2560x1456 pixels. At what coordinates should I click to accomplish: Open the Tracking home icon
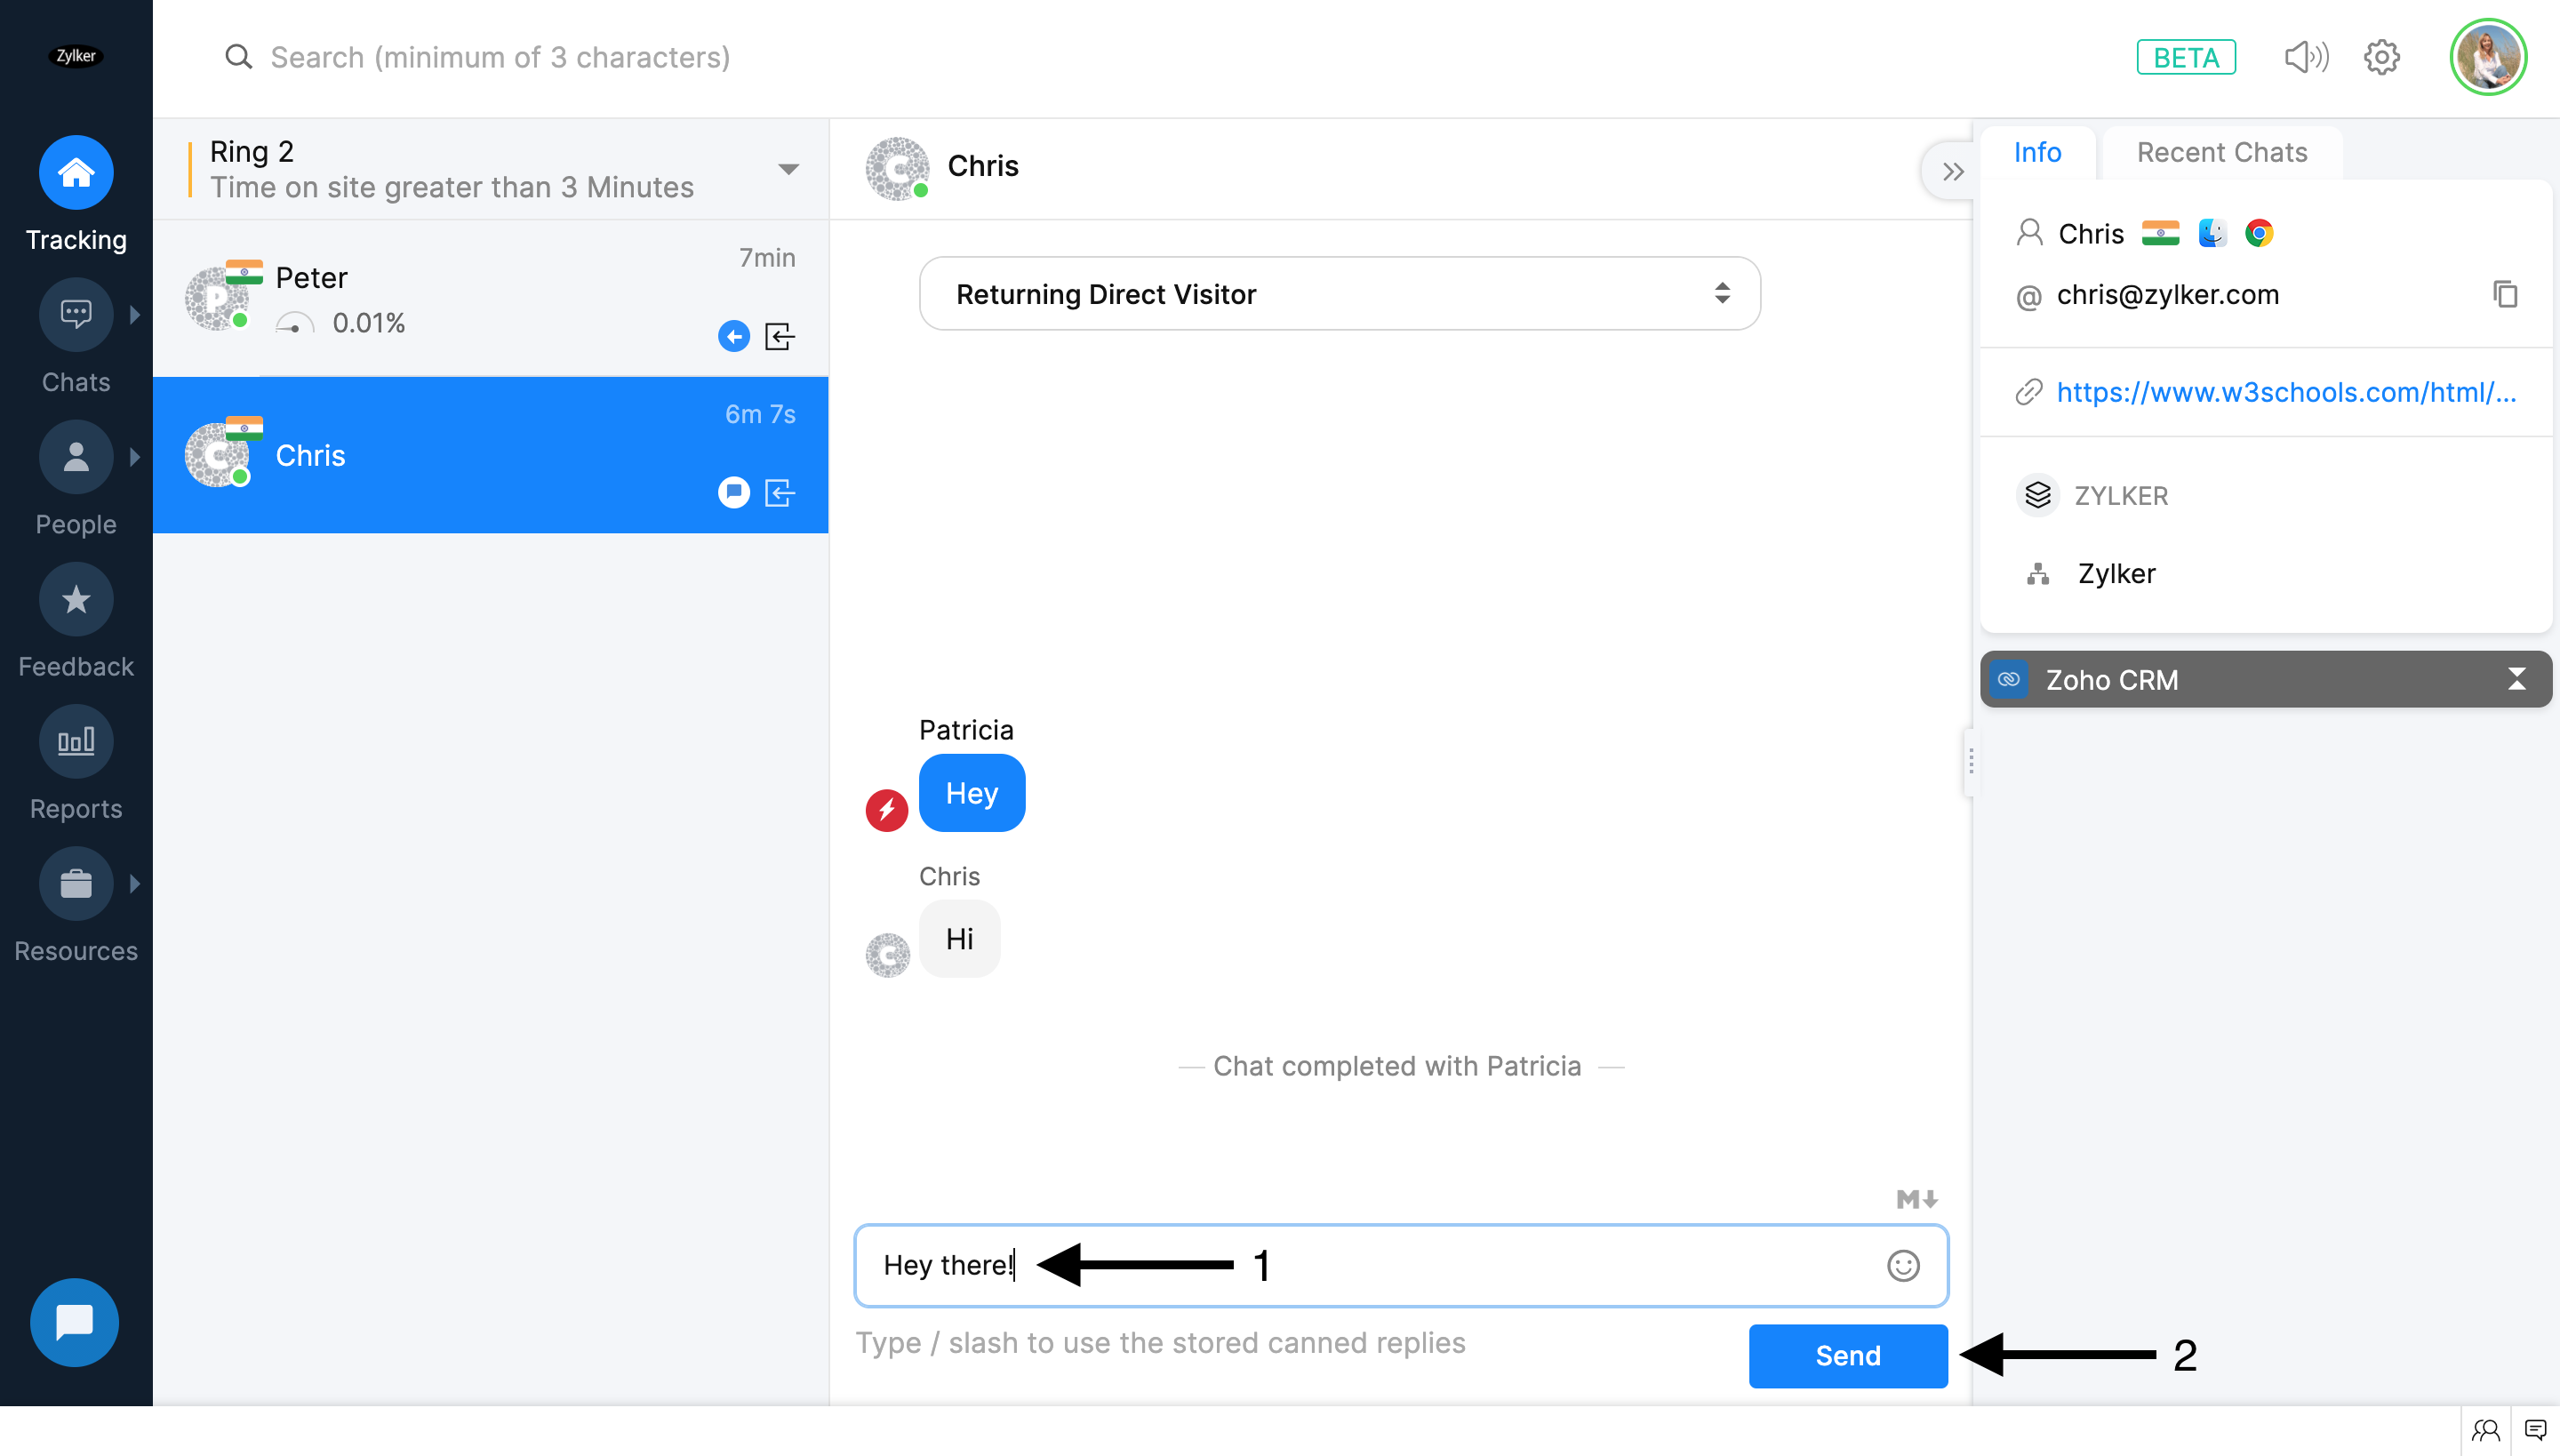pyautogui.click(x=76, y=173)
